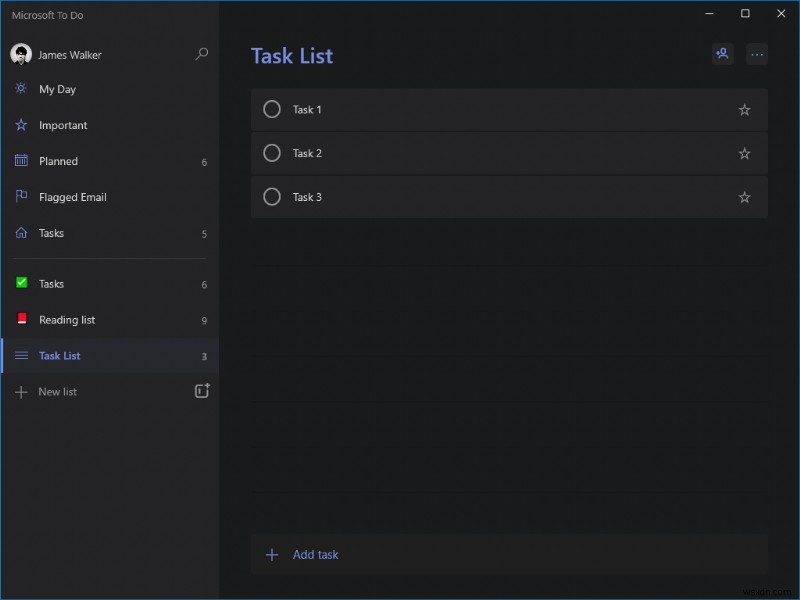This screenshot has height=600, width=800.
Task: Mark Task 2 as important with star
Action: 744,154
